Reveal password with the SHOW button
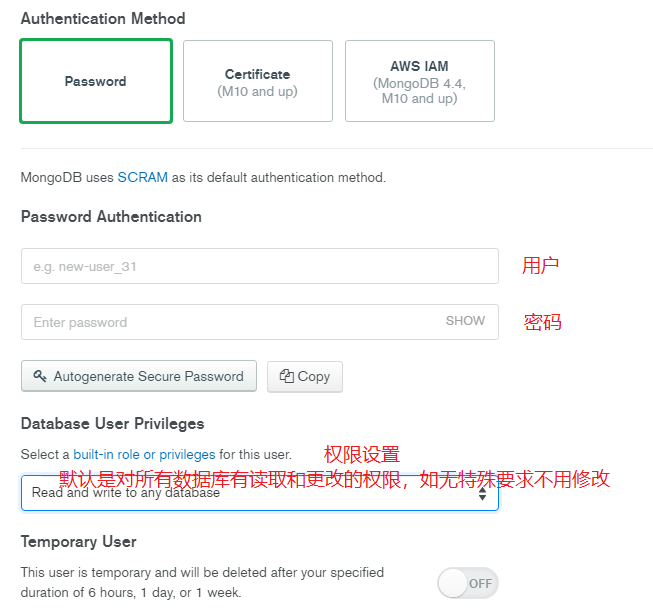 tap(465, 321)
